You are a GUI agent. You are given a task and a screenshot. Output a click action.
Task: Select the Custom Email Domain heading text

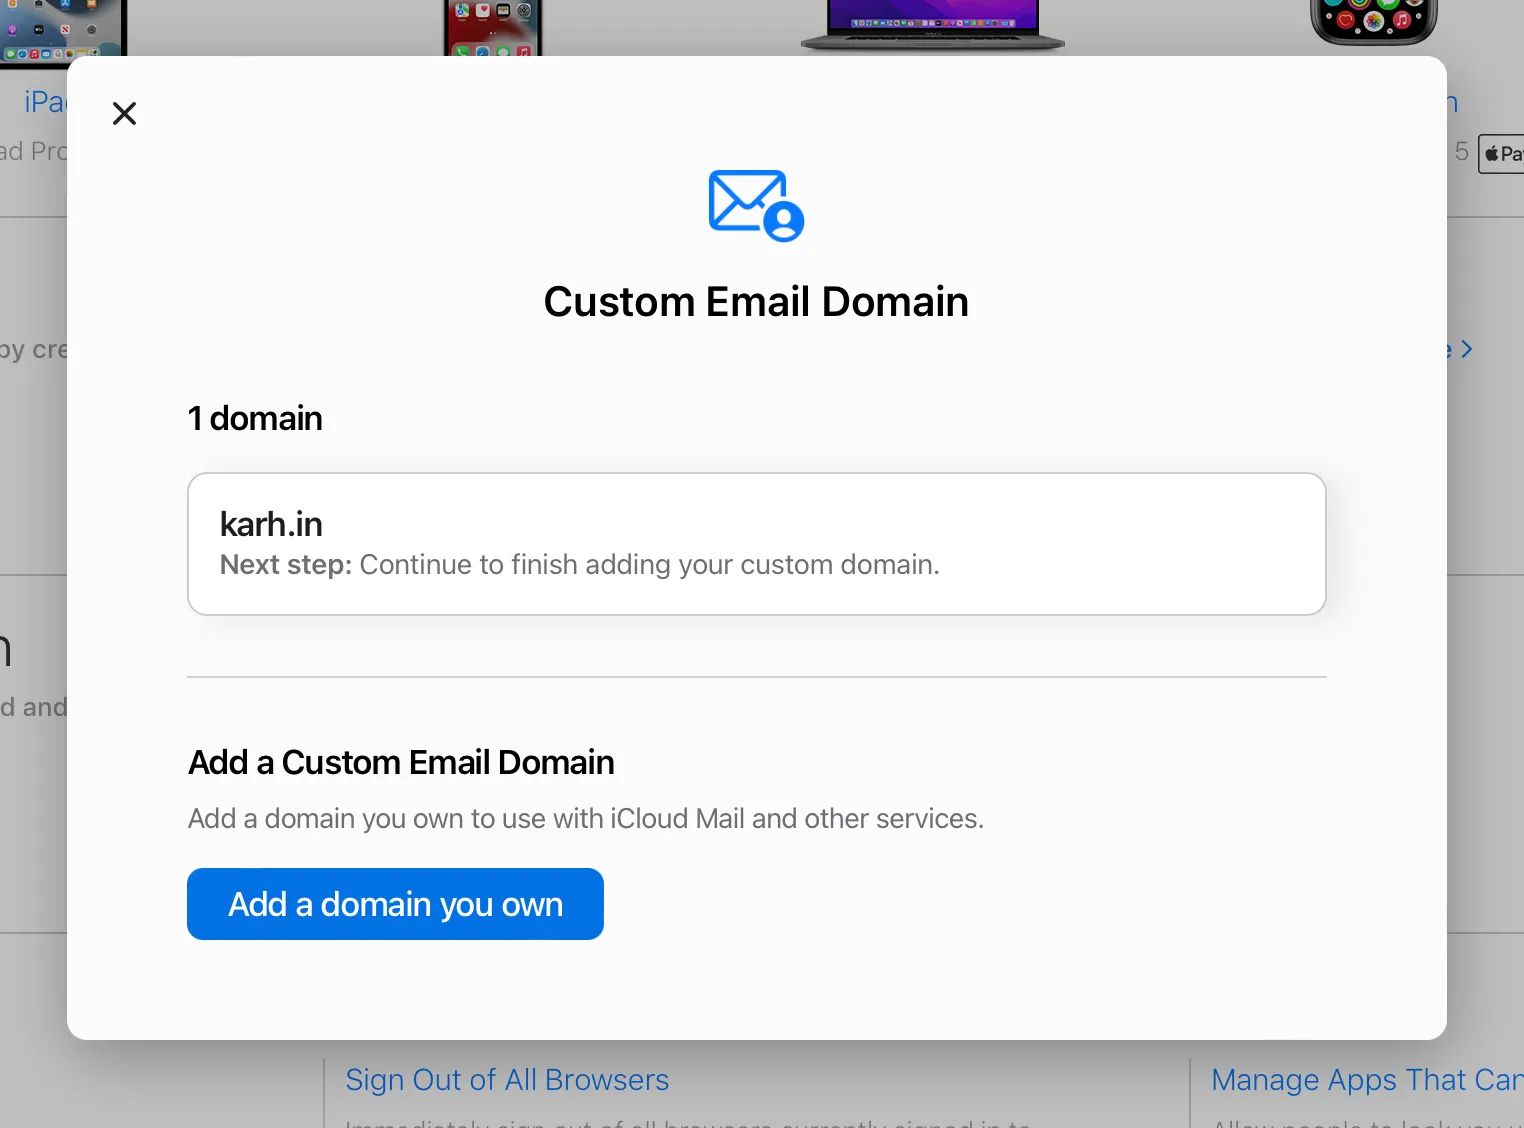pyautogui.click(x=756, y=302)
